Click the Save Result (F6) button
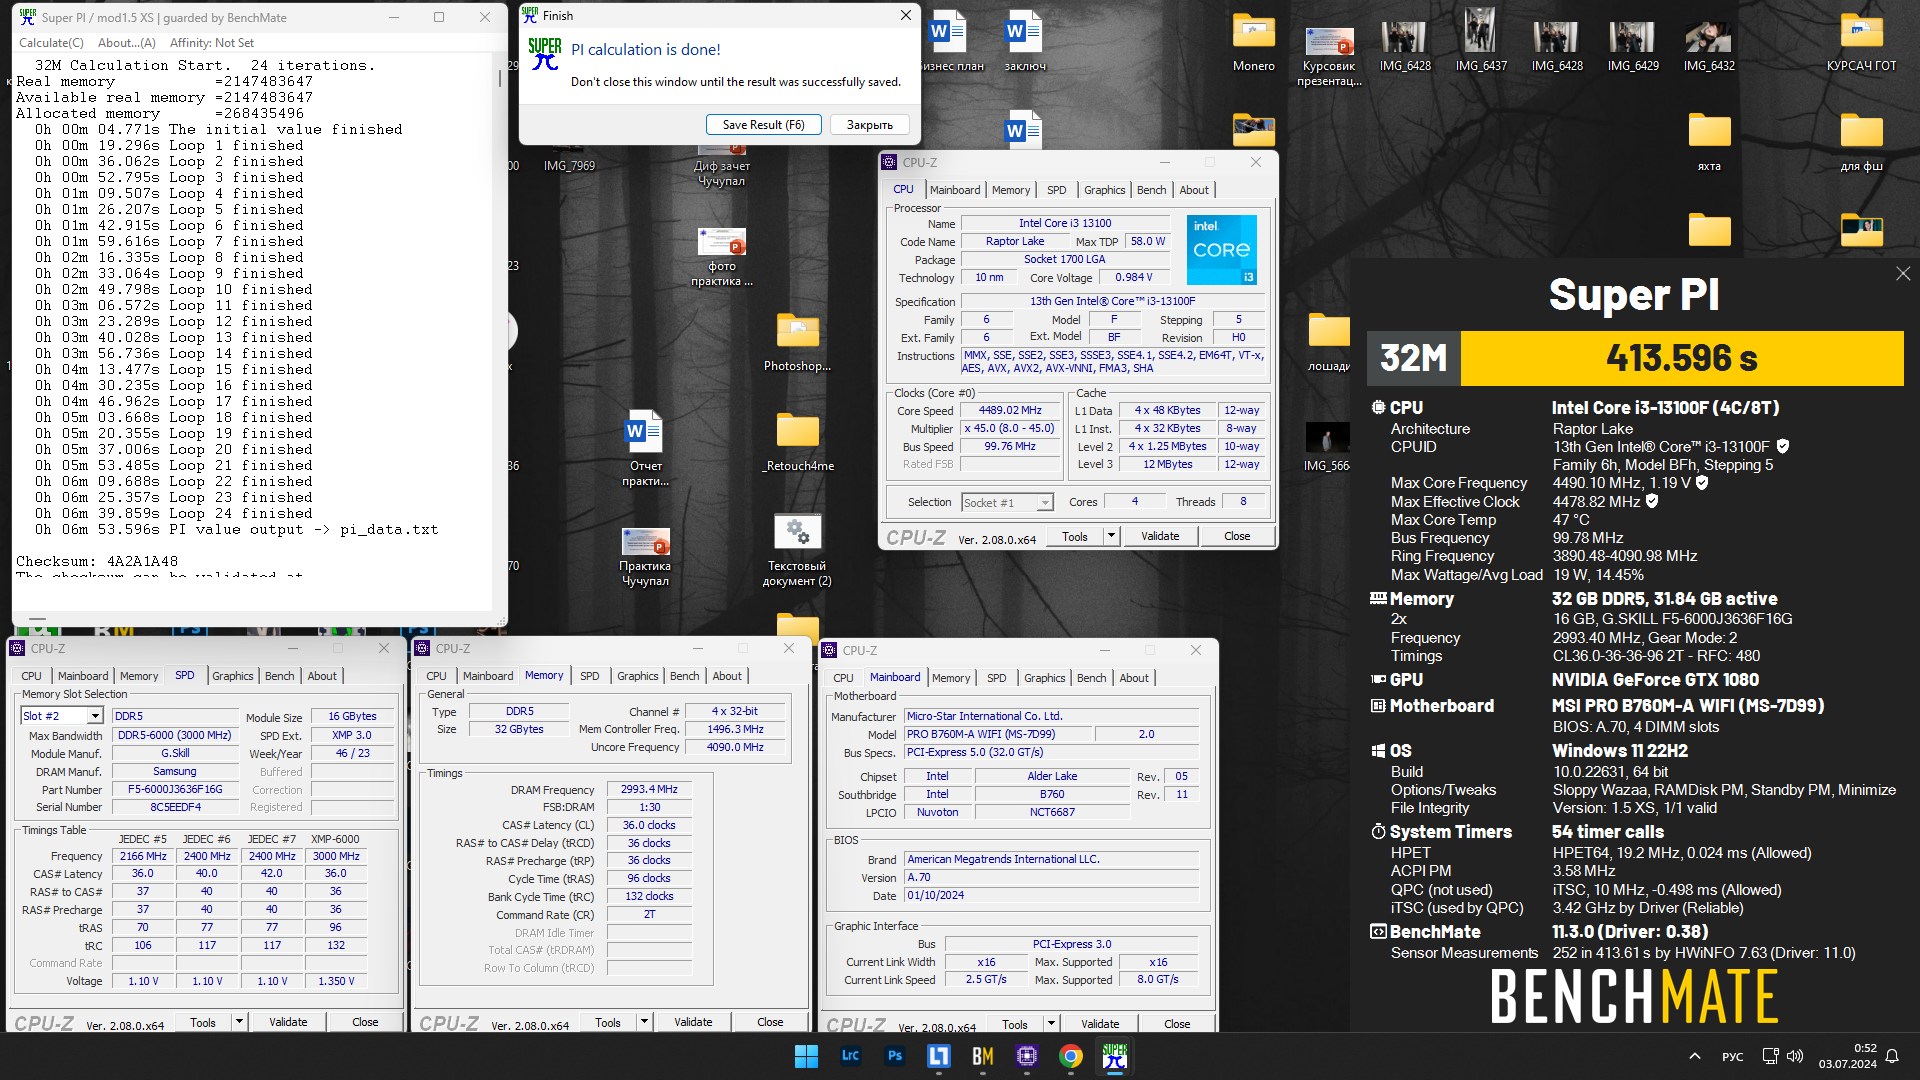 764,125
